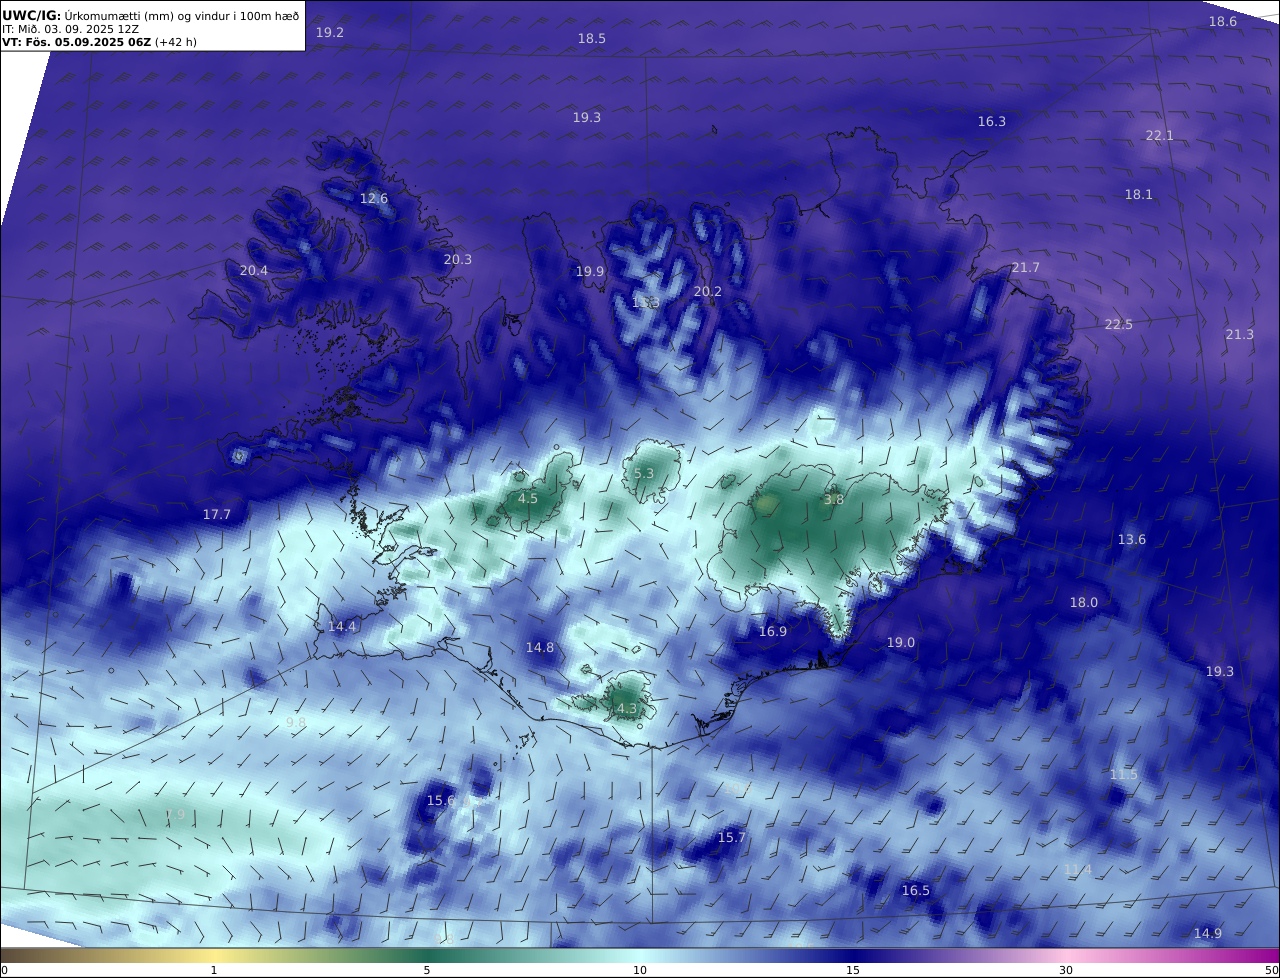Click the map value 18.6

(1223, 22)
